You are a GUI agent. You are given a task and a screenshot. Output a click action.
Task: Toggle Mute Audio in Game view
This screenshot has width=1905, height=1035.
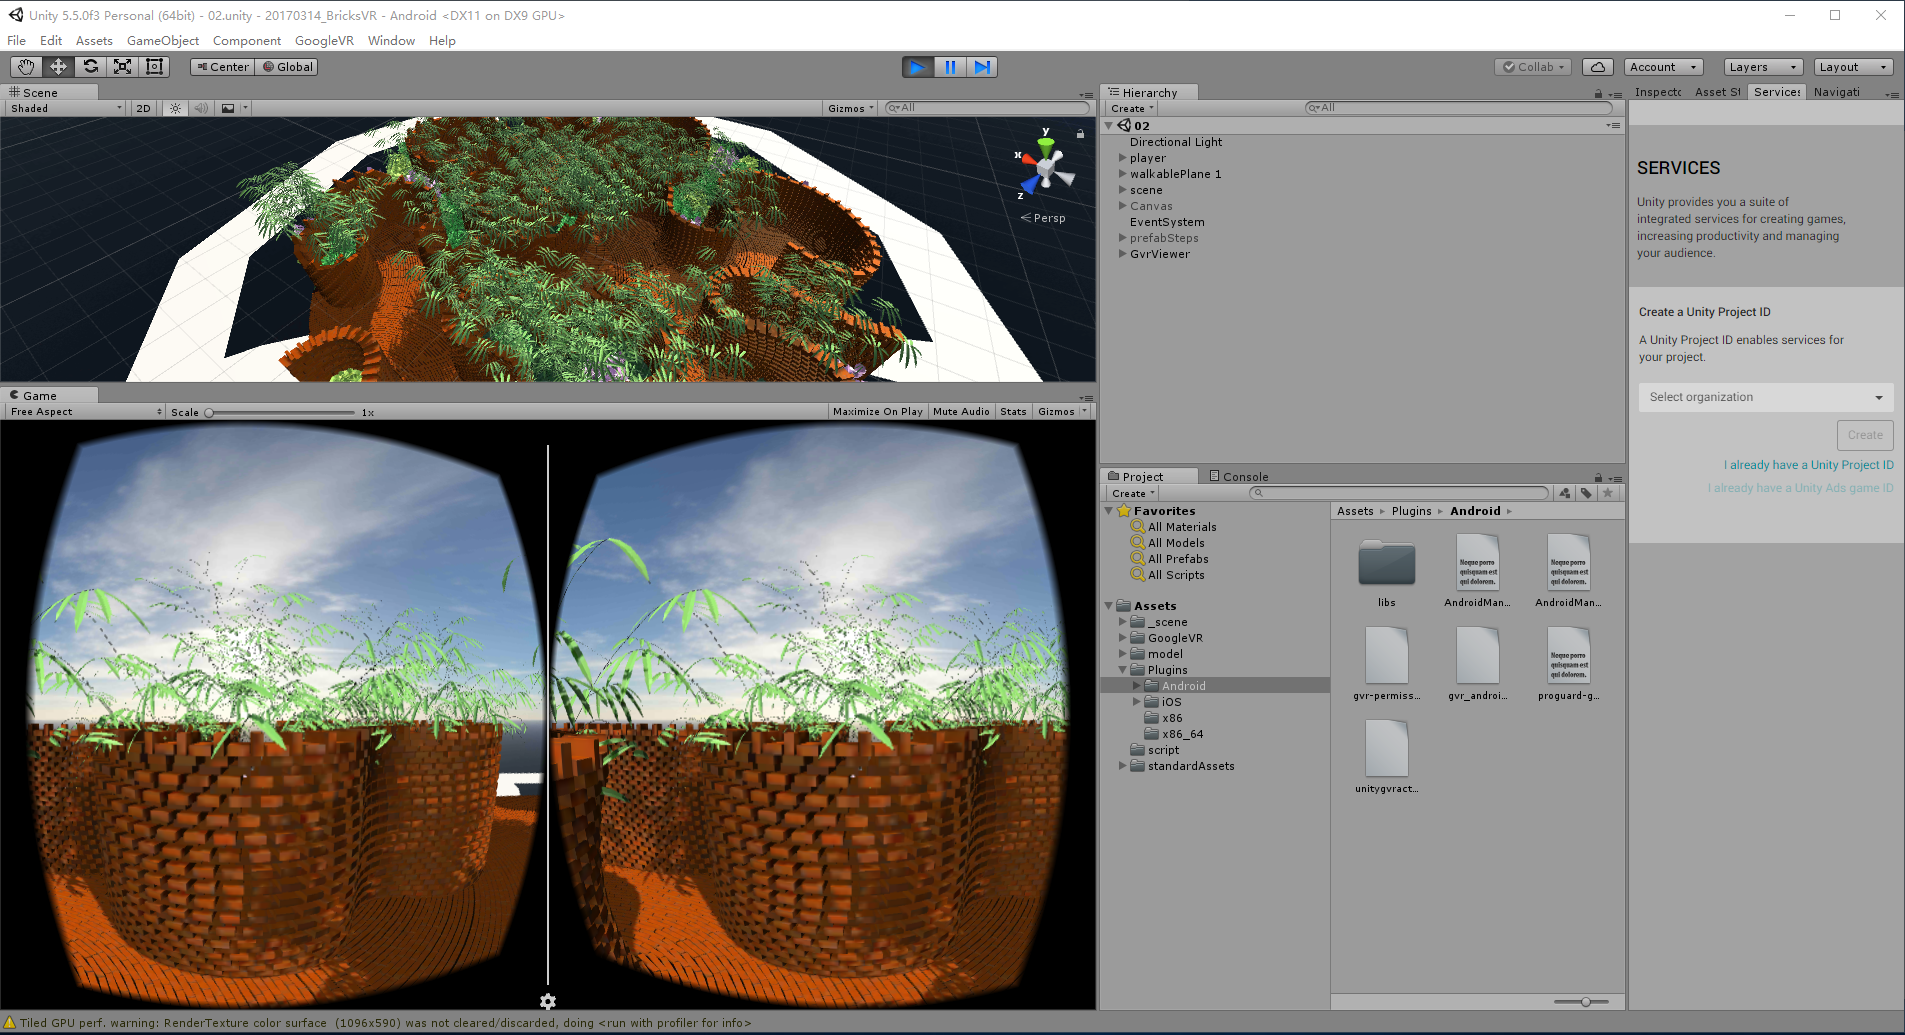point(960,412)
